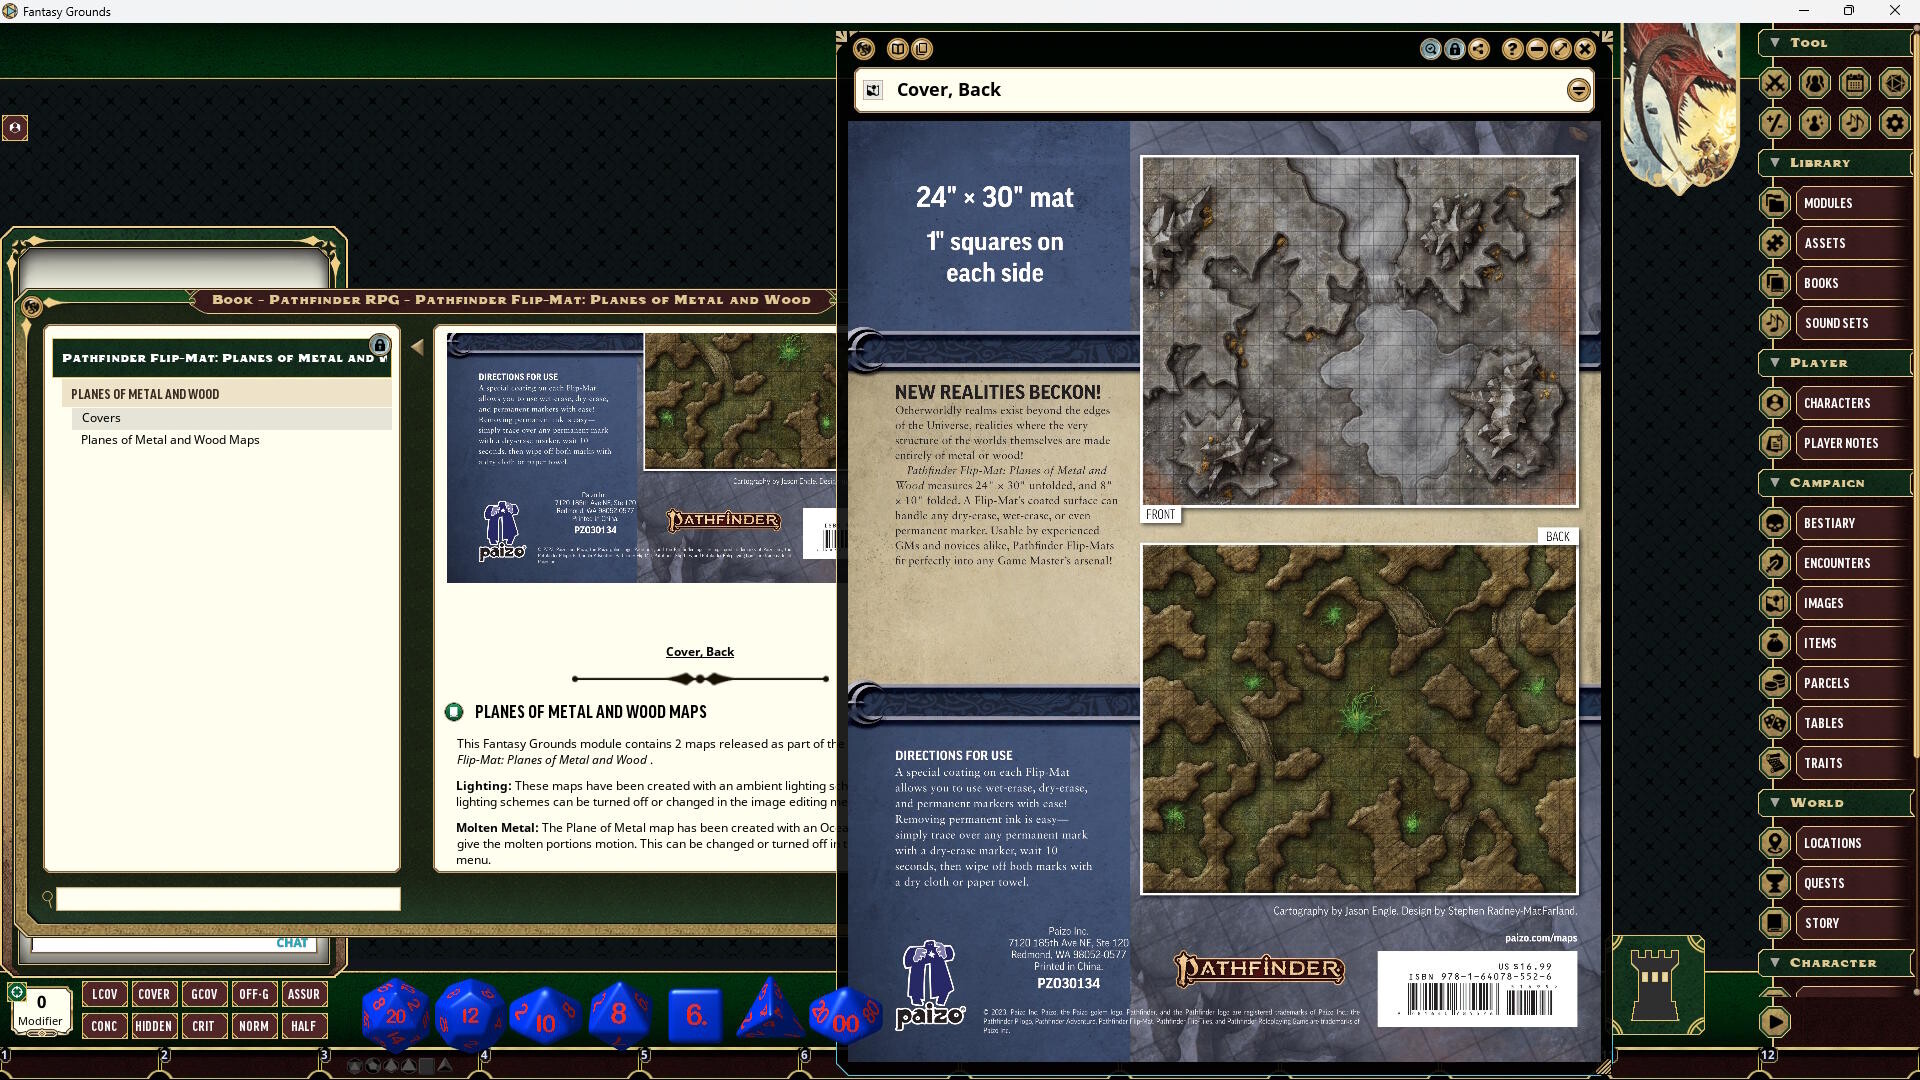
Task: Open the Options gear tool icon
Action: click(x=1895, y=123)
